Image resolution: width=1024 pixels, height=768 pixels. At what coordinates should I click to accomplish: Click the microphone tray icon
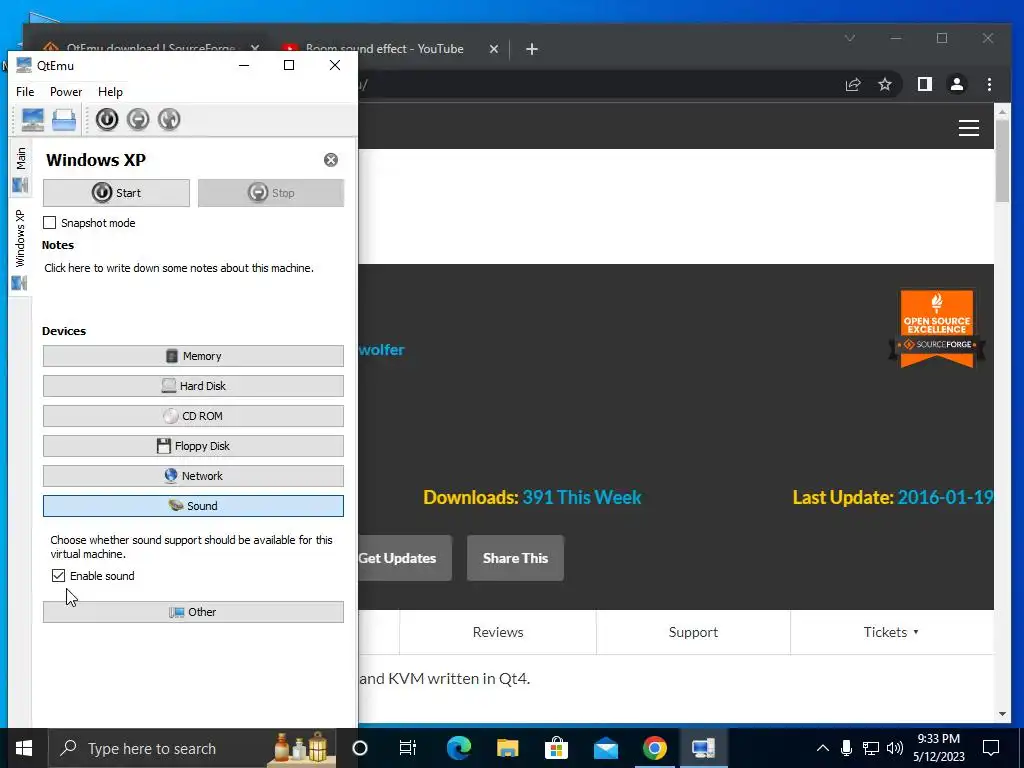click(x=846, y=748)
